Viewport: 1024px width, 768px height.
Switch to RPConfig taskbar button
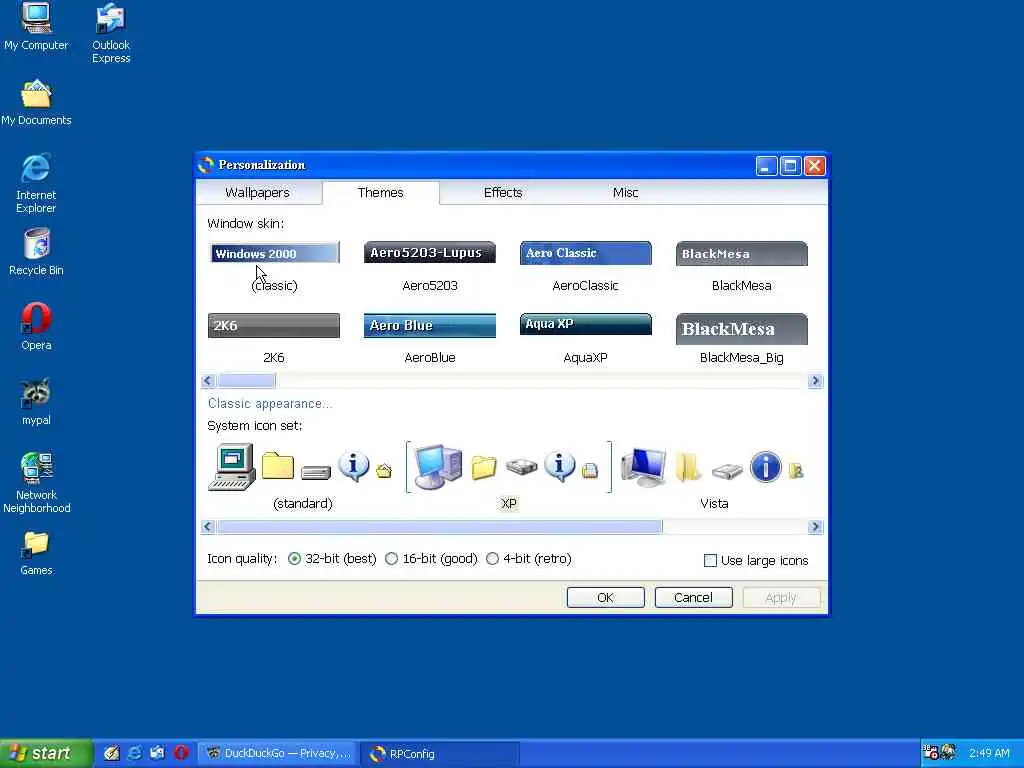(x=441, y=753)
